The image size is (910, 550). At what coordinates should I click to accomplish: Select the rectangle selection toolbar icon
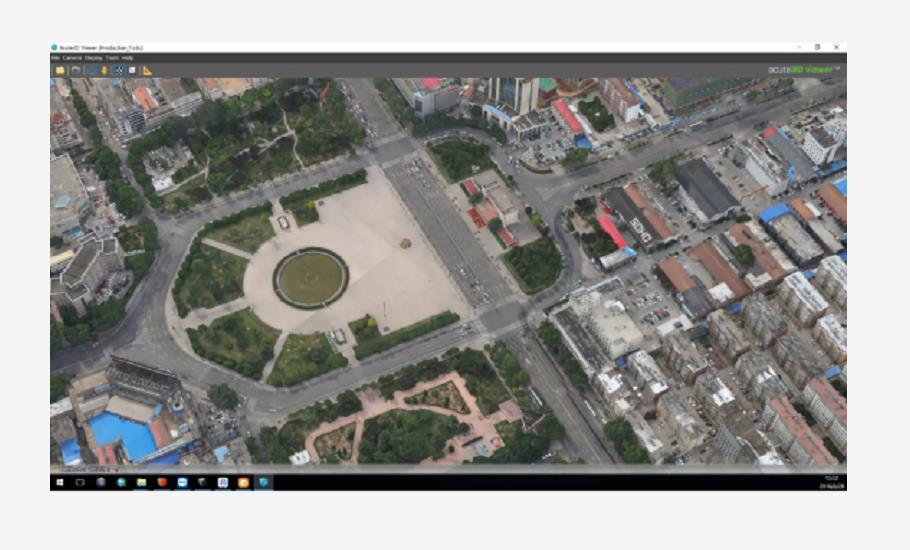[x=90, y=70]
